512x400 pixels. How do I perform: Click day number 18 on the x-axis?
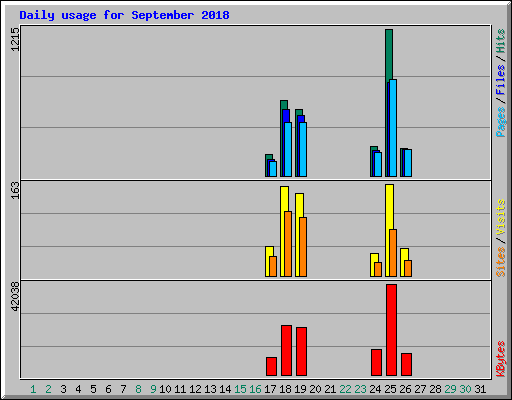(x=285, y=389)
